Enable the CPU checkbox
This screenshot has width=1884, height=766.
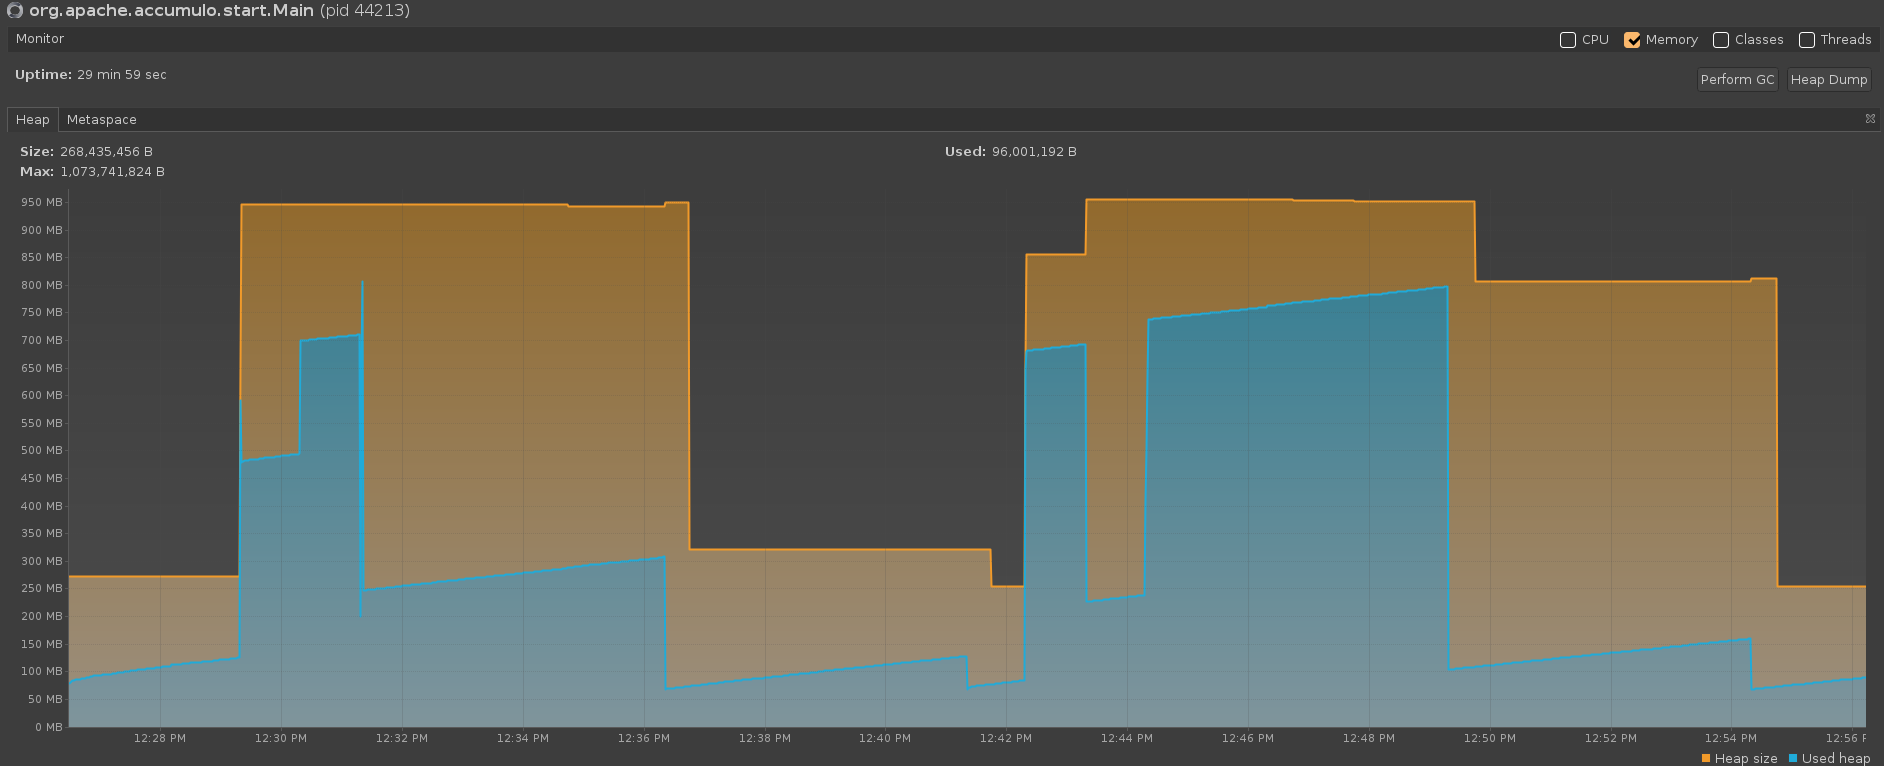pyautogui.click(x=1568, y=40)
